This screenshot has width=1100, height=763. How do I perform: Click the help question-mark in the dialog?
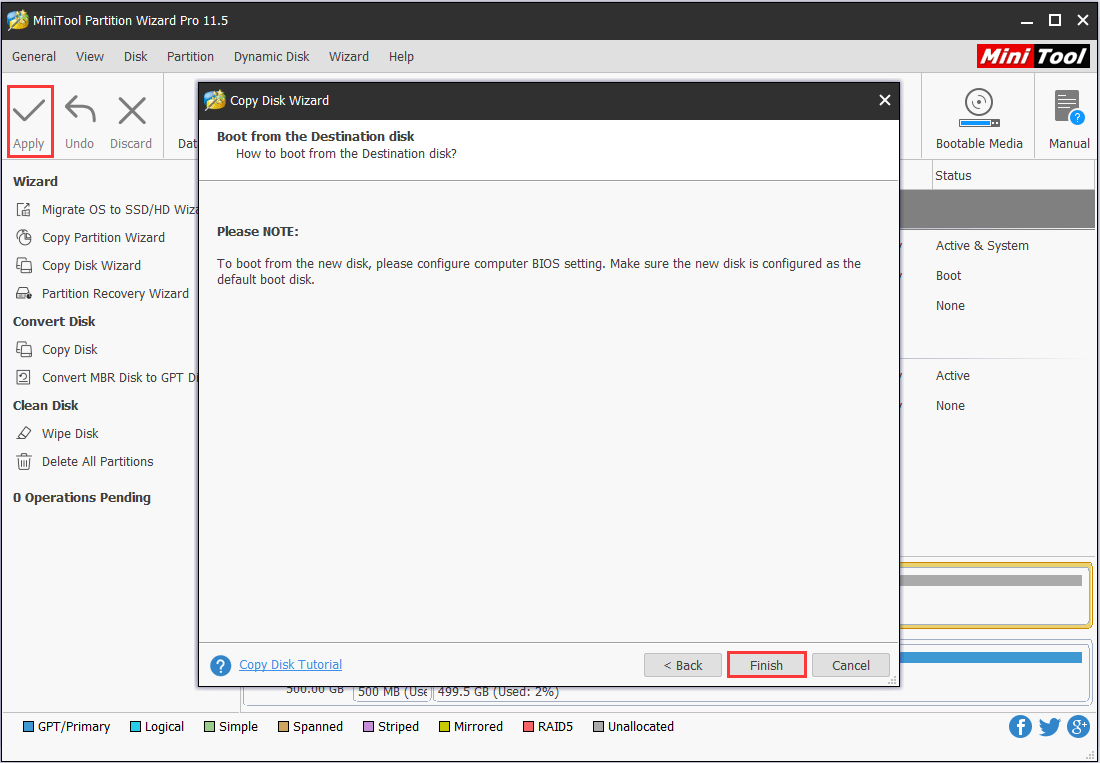point(220,665)
